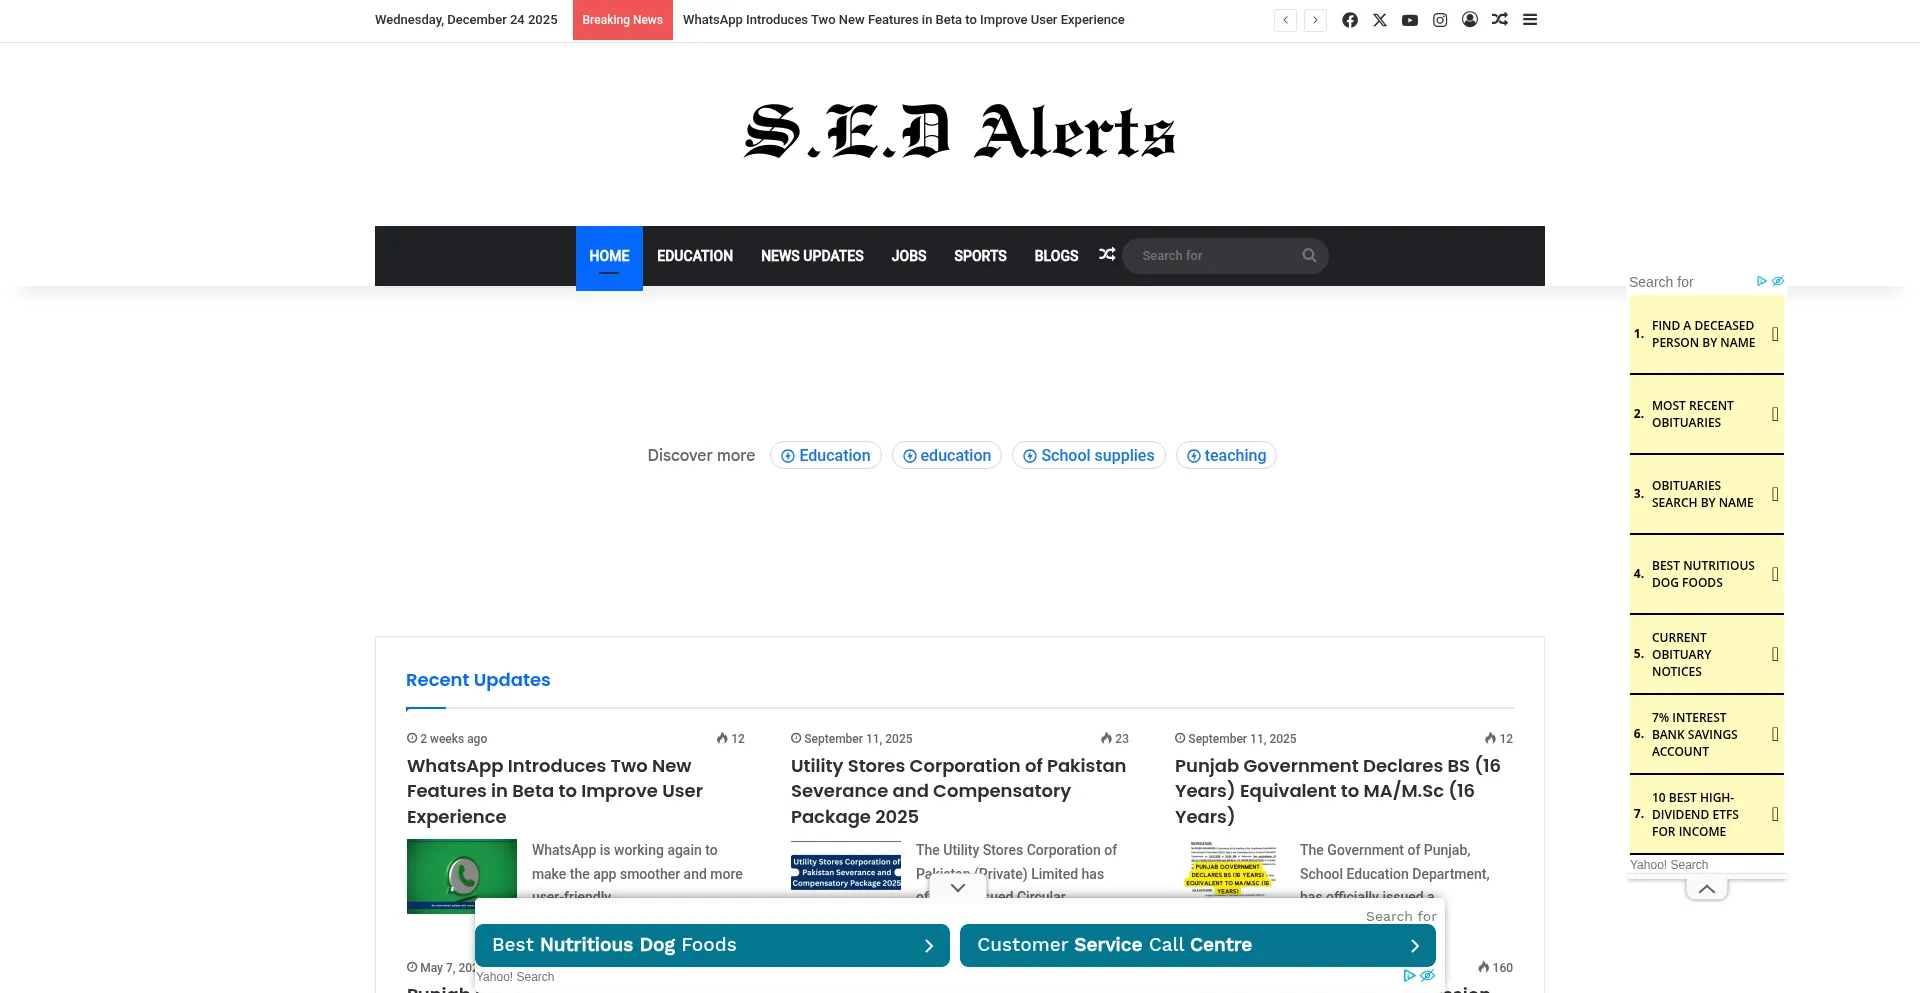Screen dimensions: 1920x993
Task: Collapse the bottom ad via its down chevron
Action: click(957, 887)
